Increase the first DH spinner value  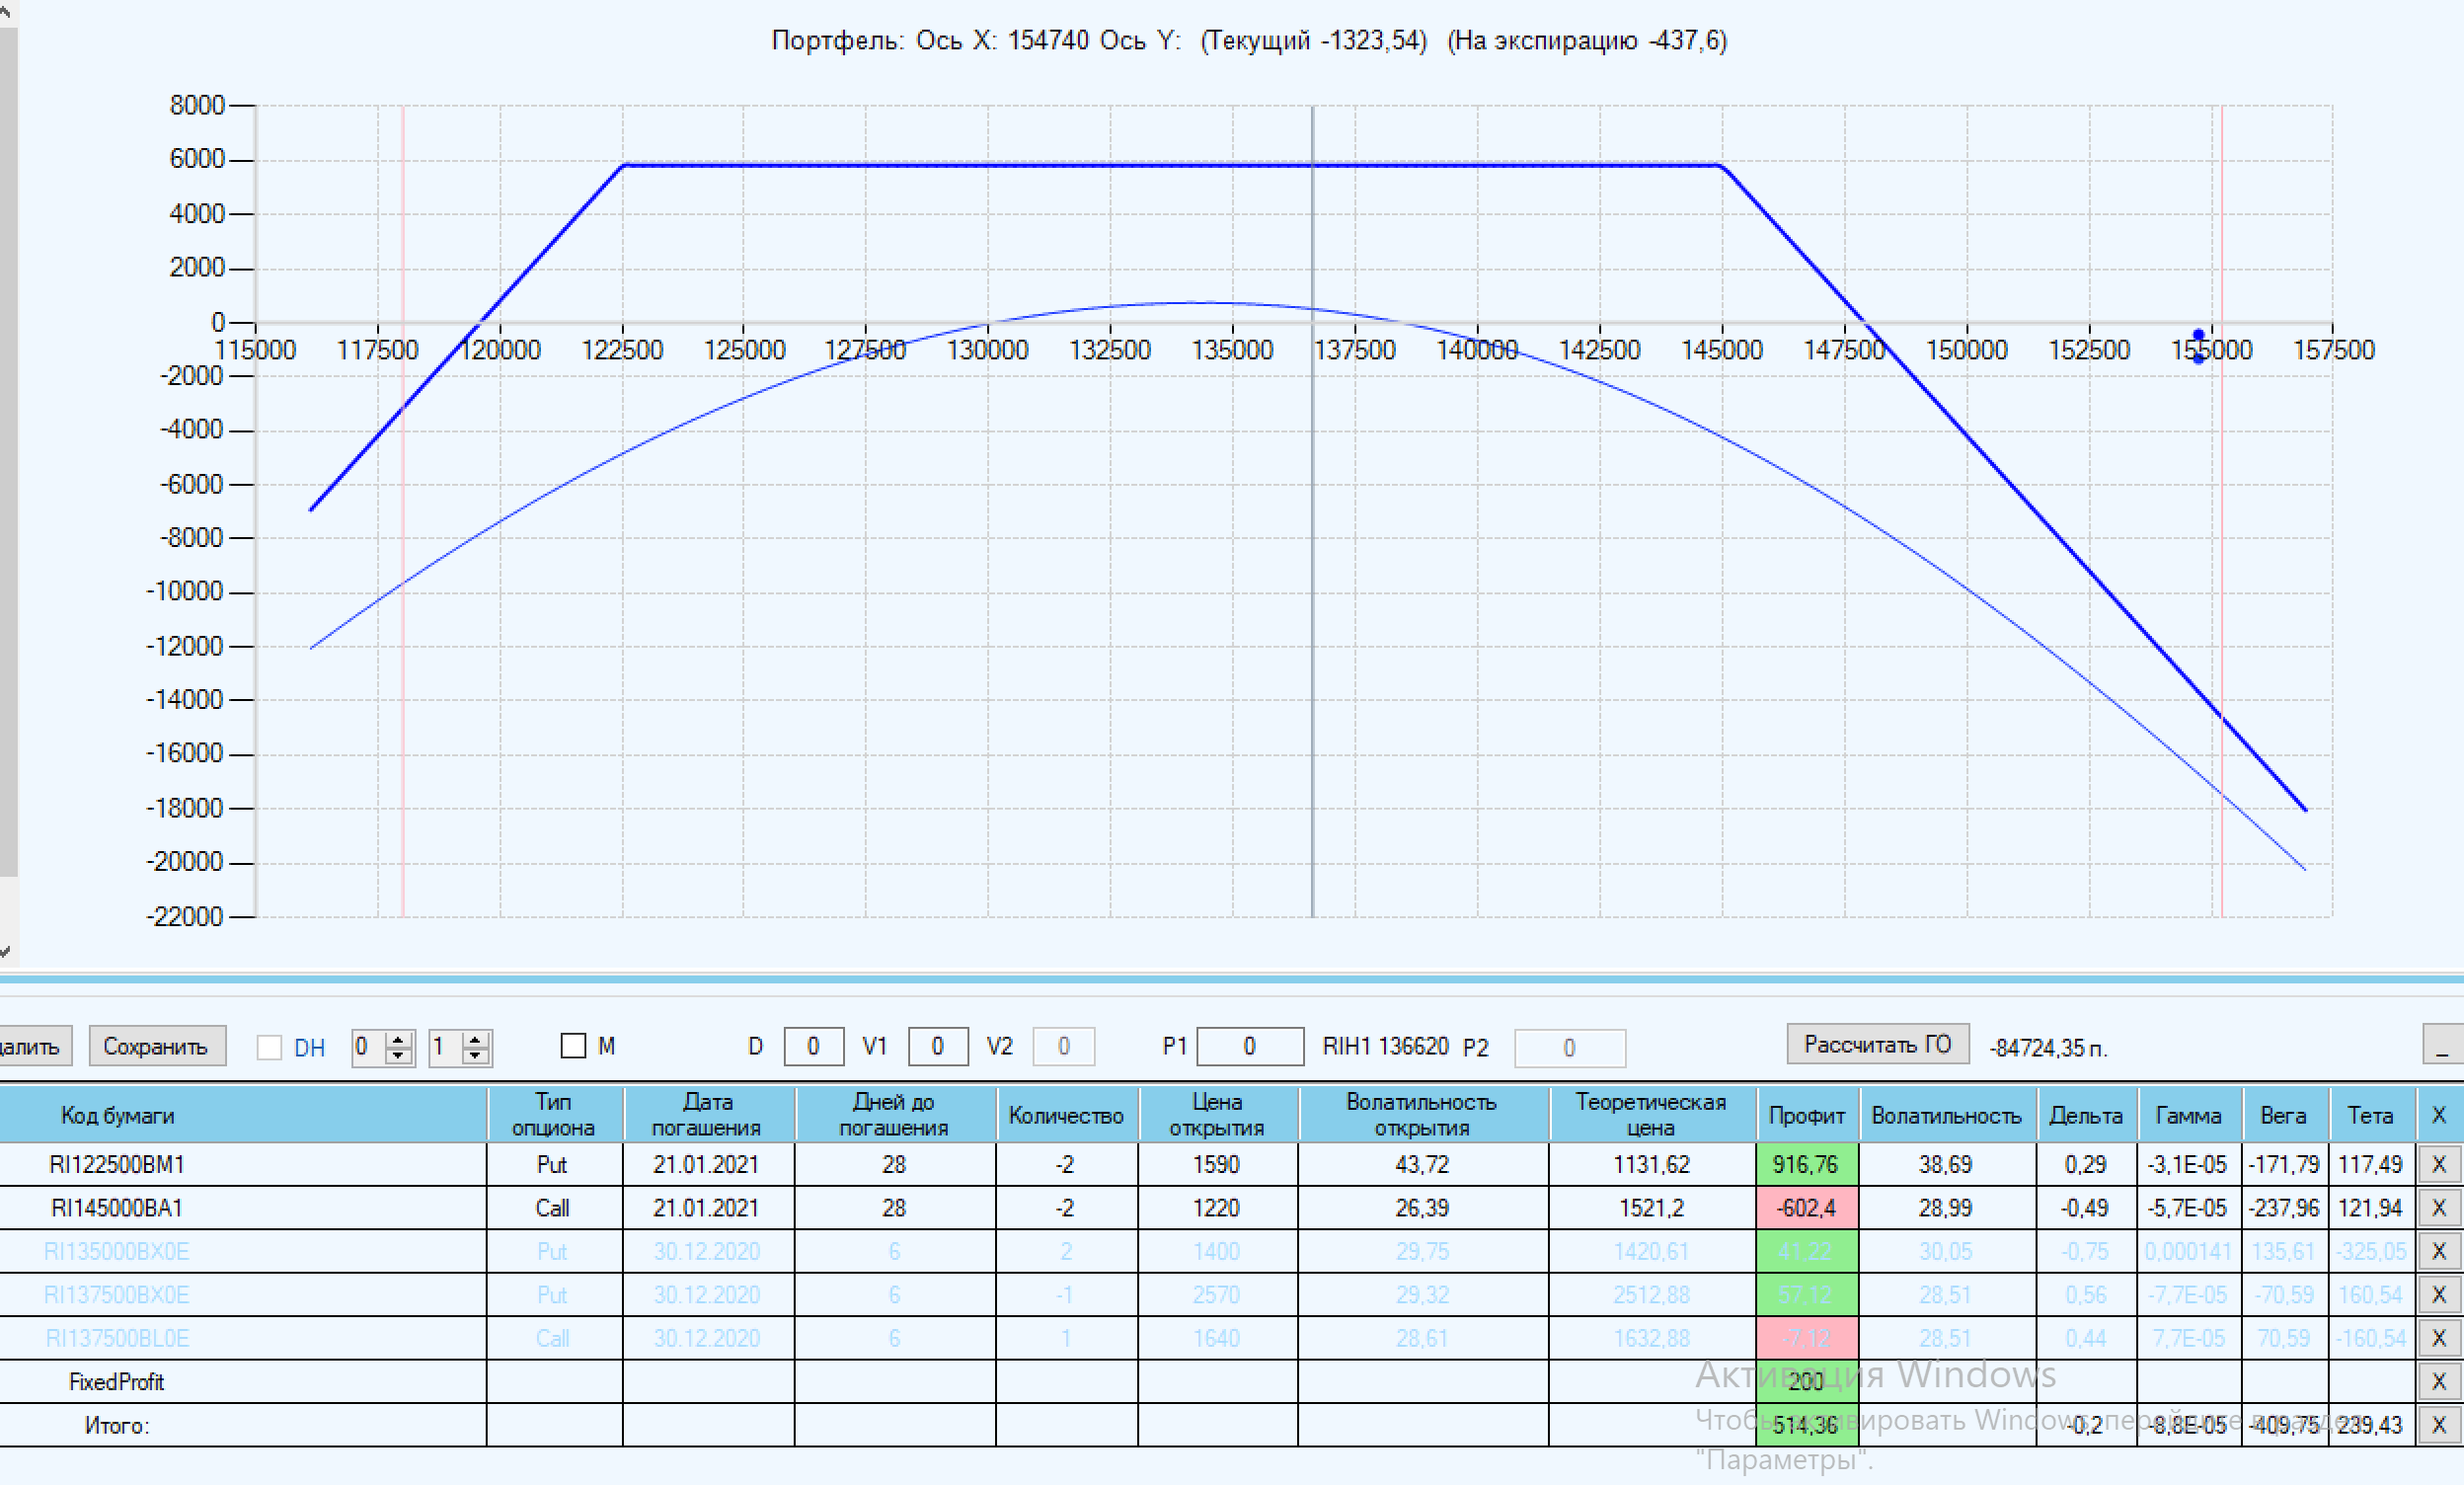coord(399,1039)
